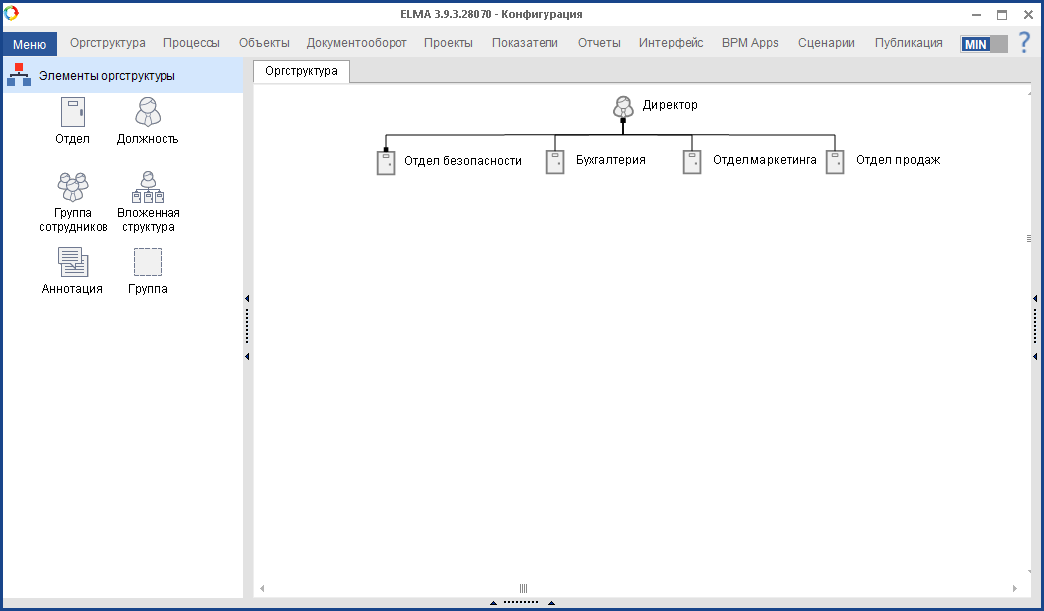Viewport: 1044px width, 611px height.
Task: Open the Проекты menu
Action: pos(448,43)
